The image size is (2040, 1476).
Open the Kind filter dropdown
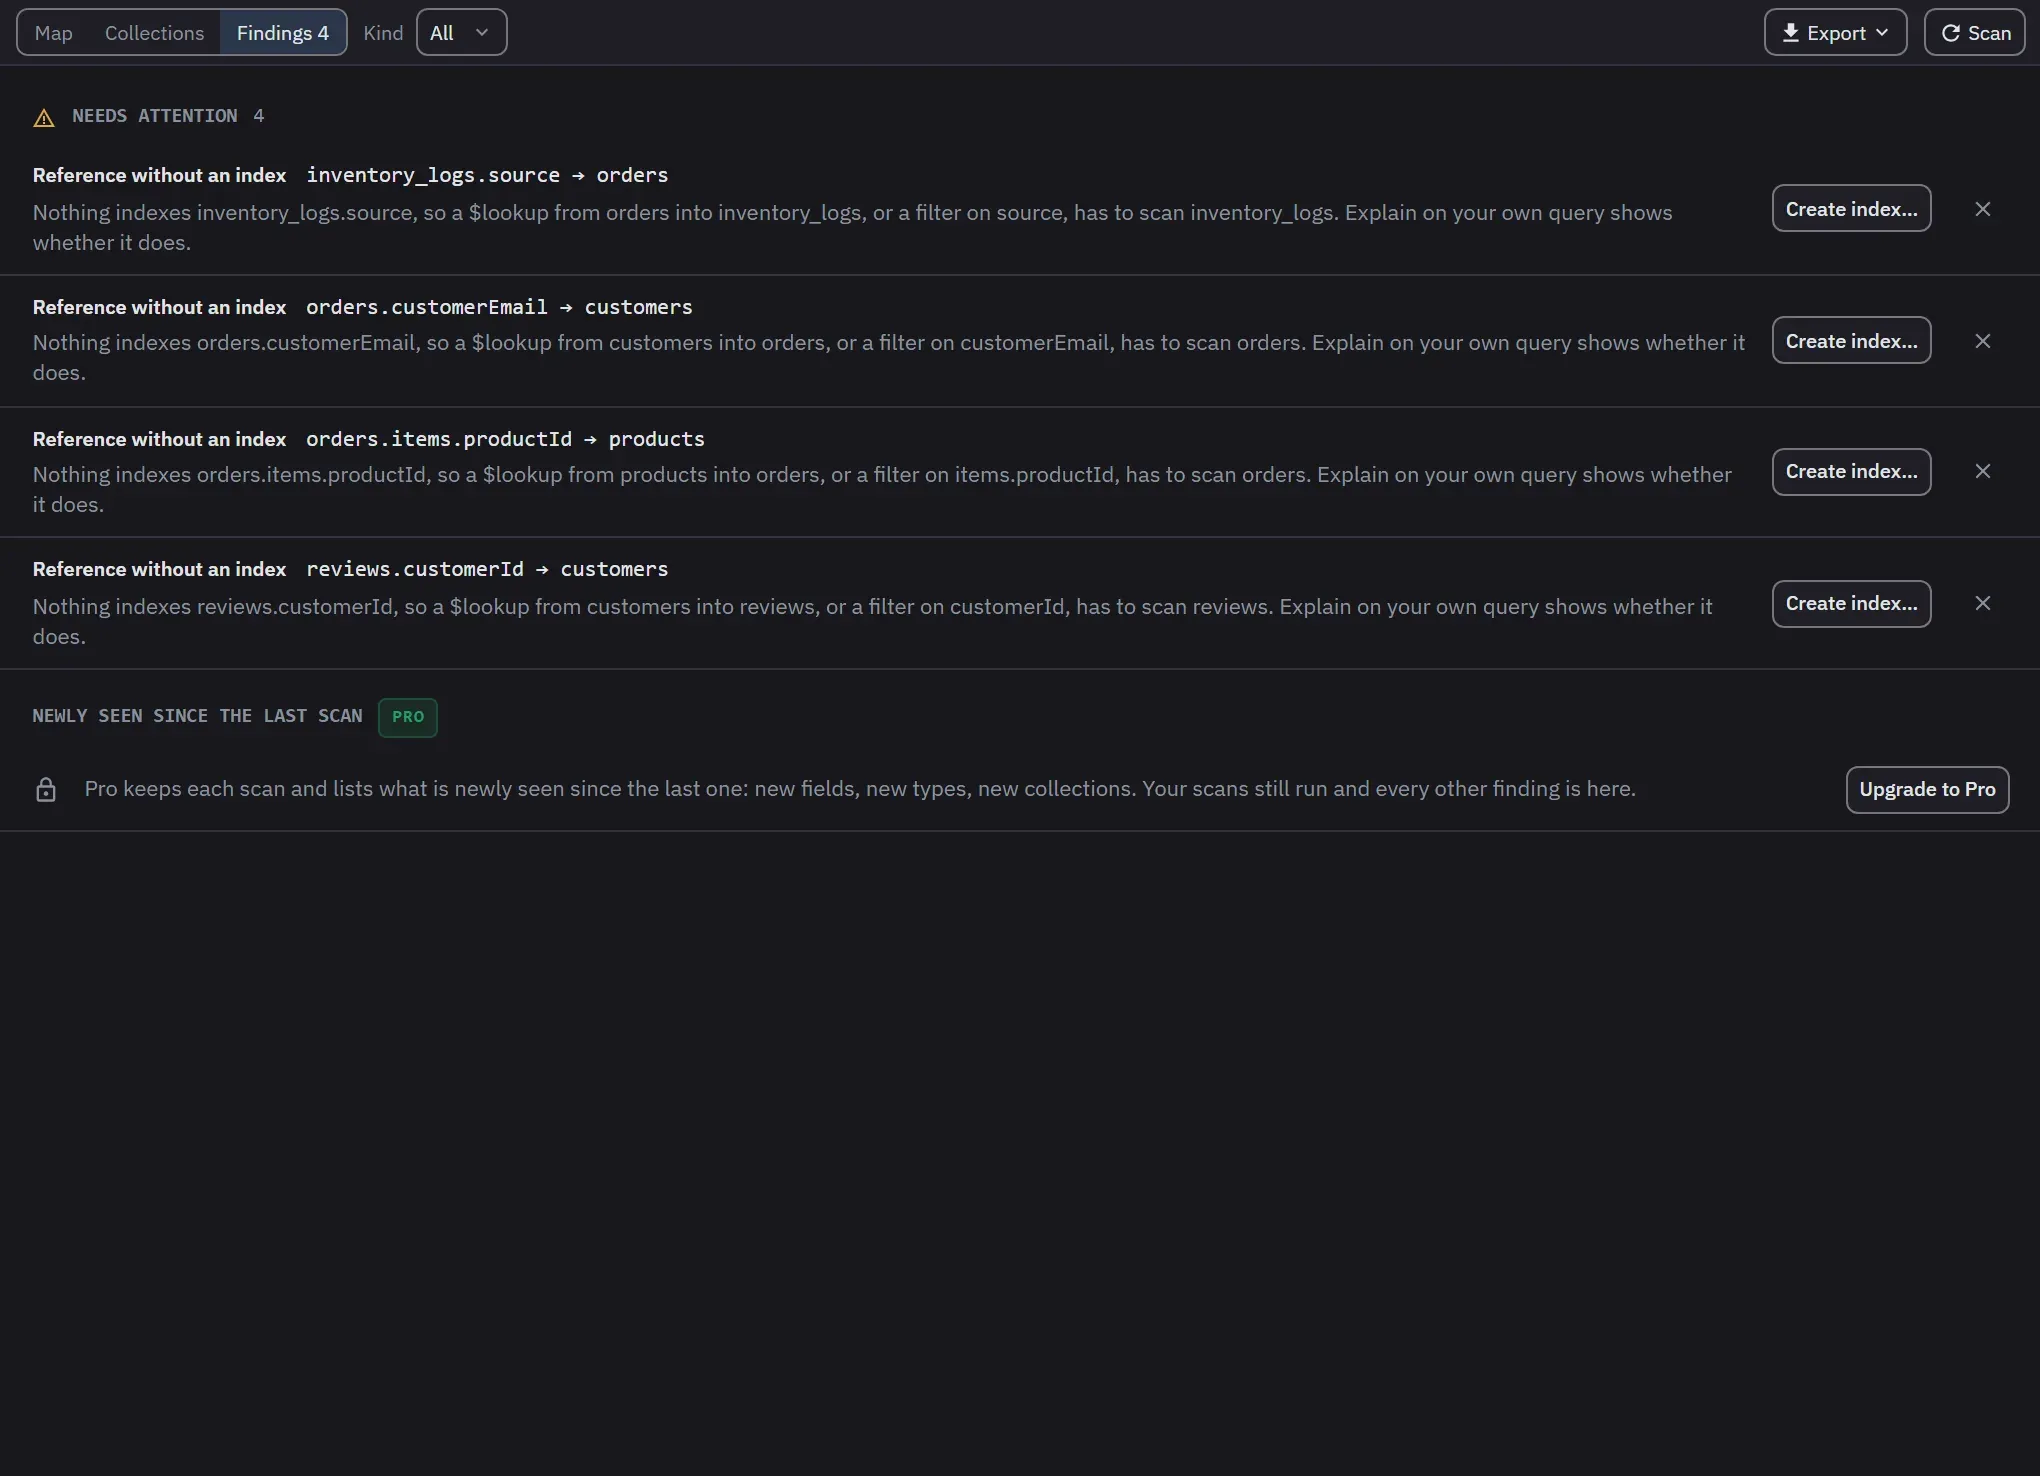pyautogui.click(x=461, y=33)
